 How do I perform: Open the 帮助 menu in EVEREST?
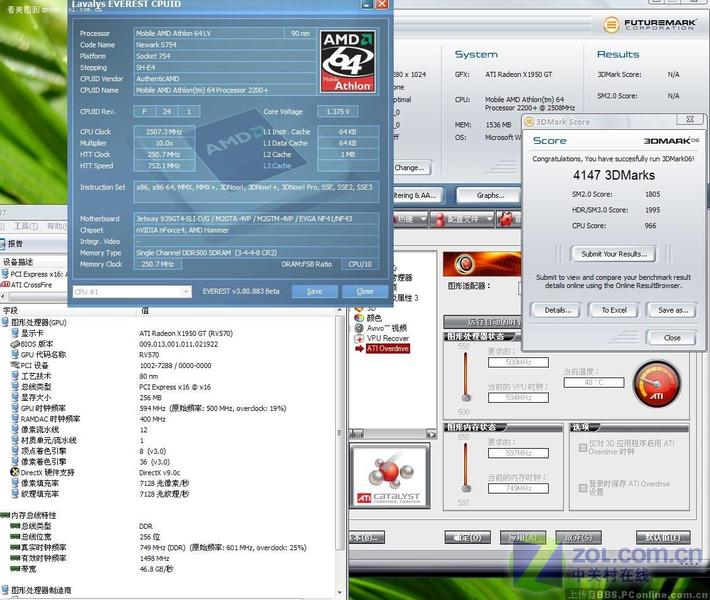pos(57,226)
